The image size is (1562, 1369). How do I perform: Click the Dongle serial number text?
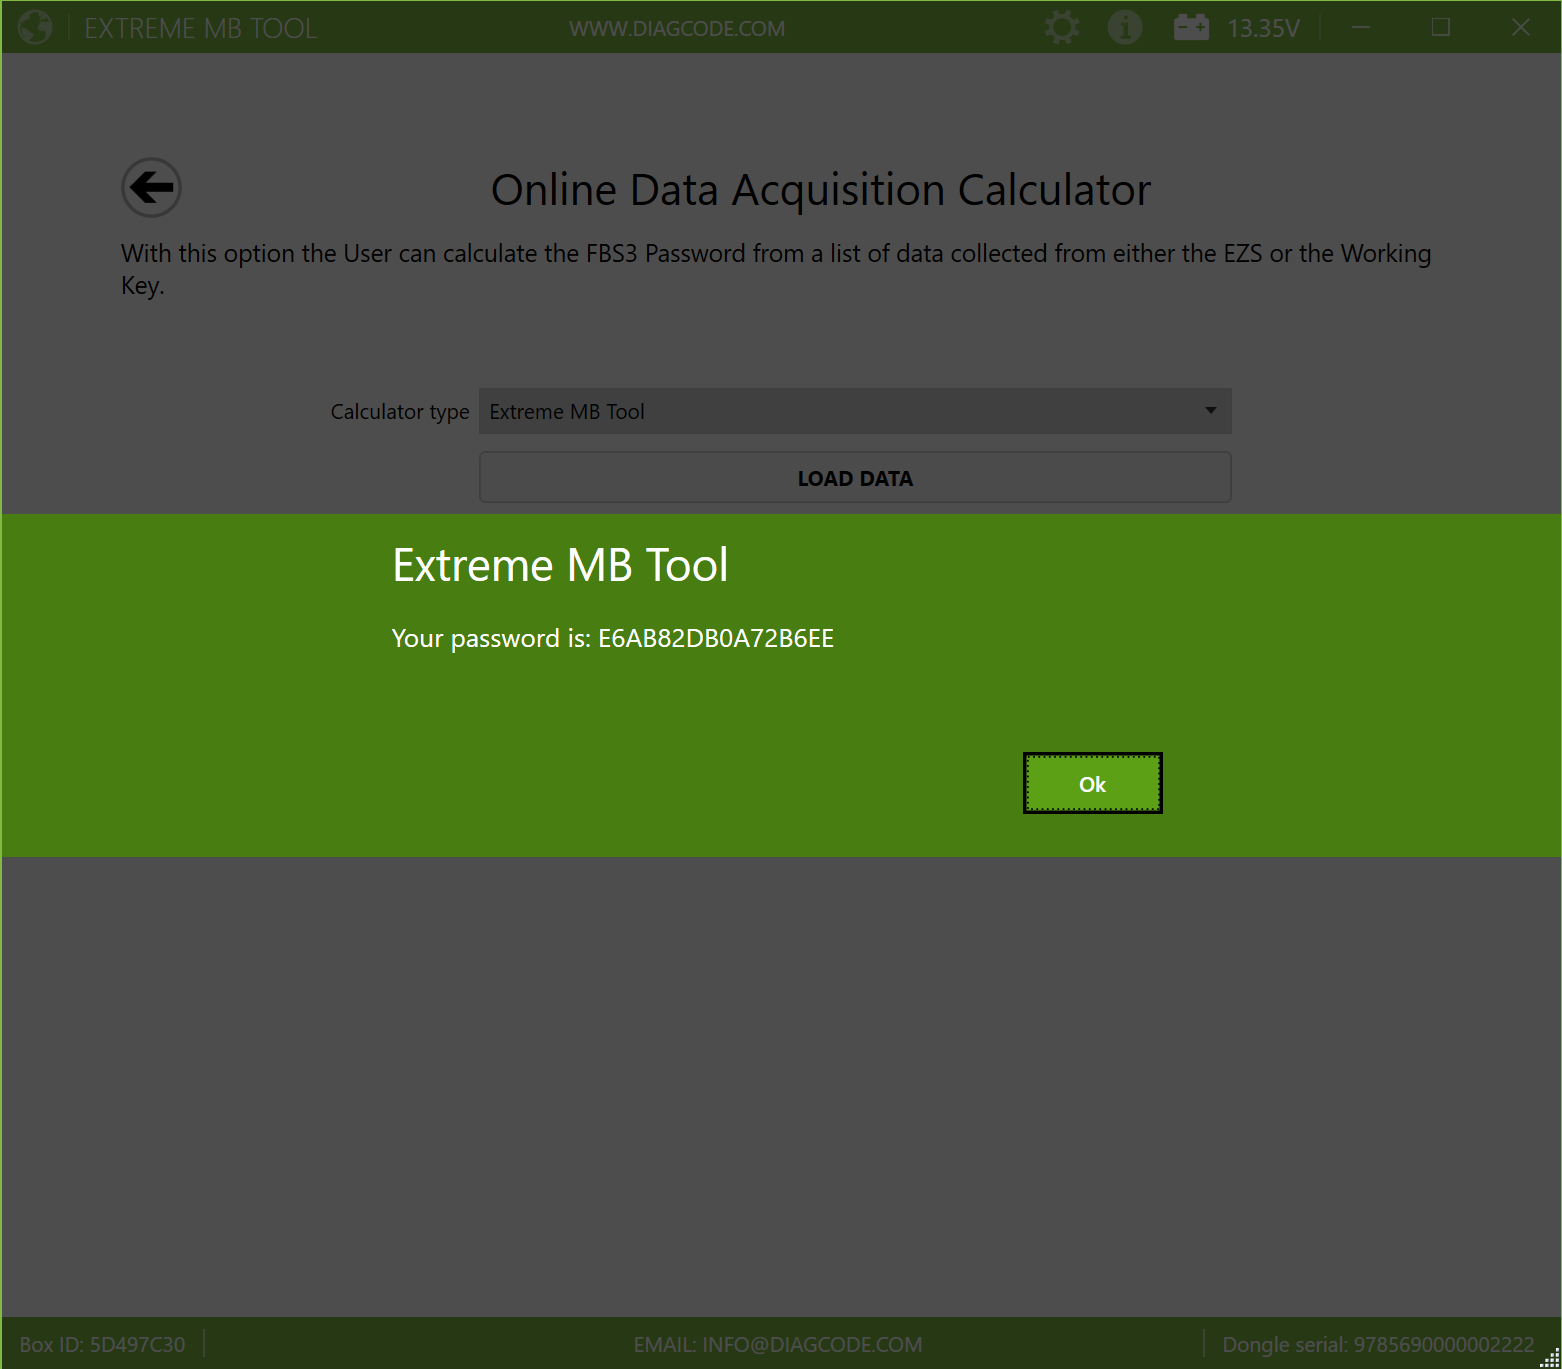click(x=1378, y=1344)
